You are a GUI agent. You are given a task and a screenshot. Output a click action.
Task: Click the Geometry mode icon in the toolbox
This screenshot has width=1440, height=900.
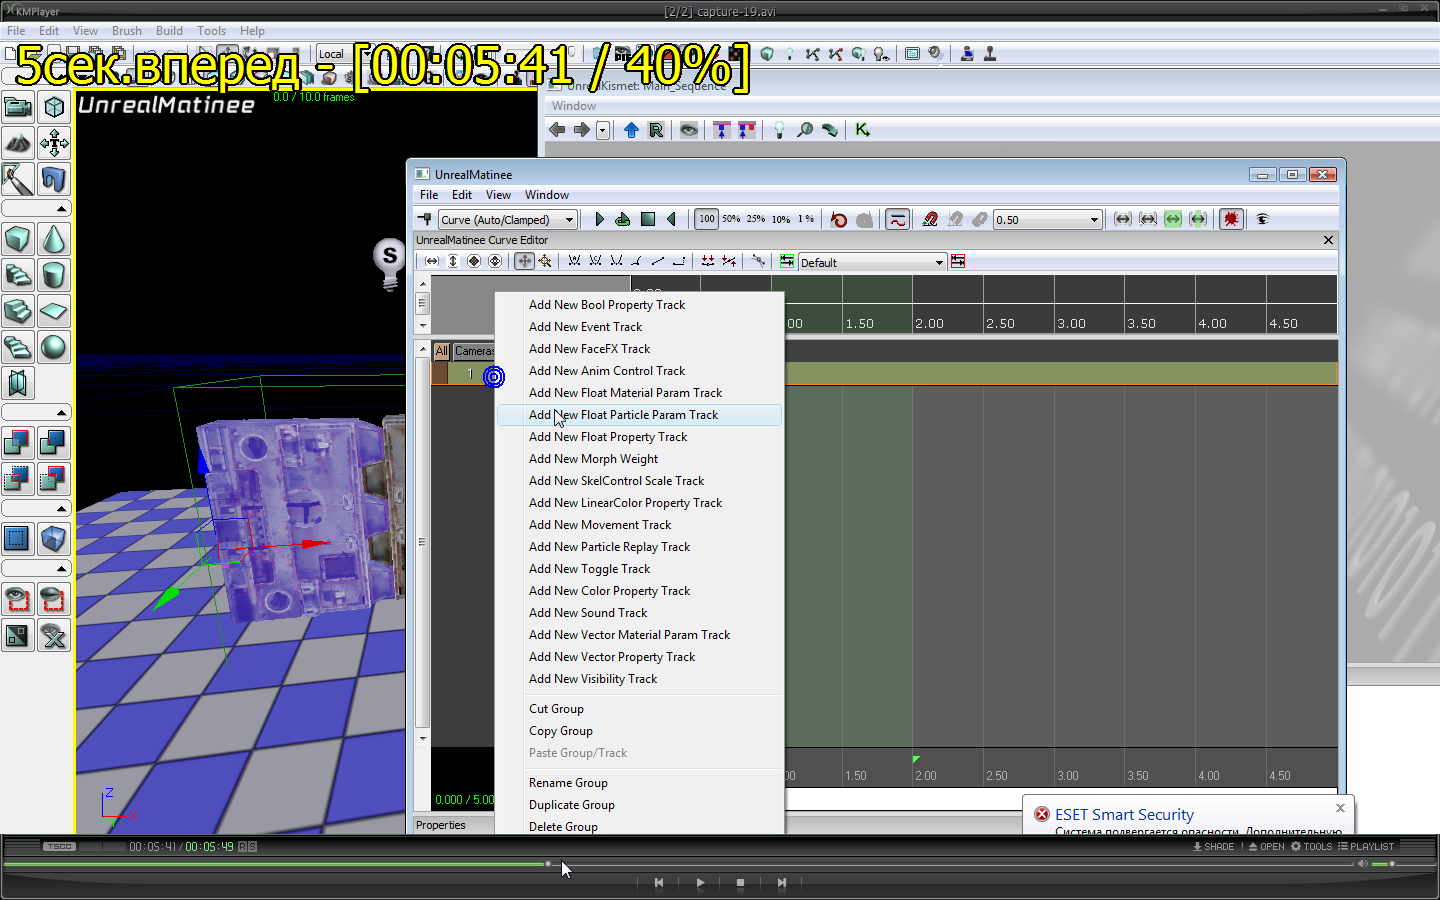point(54,107)
